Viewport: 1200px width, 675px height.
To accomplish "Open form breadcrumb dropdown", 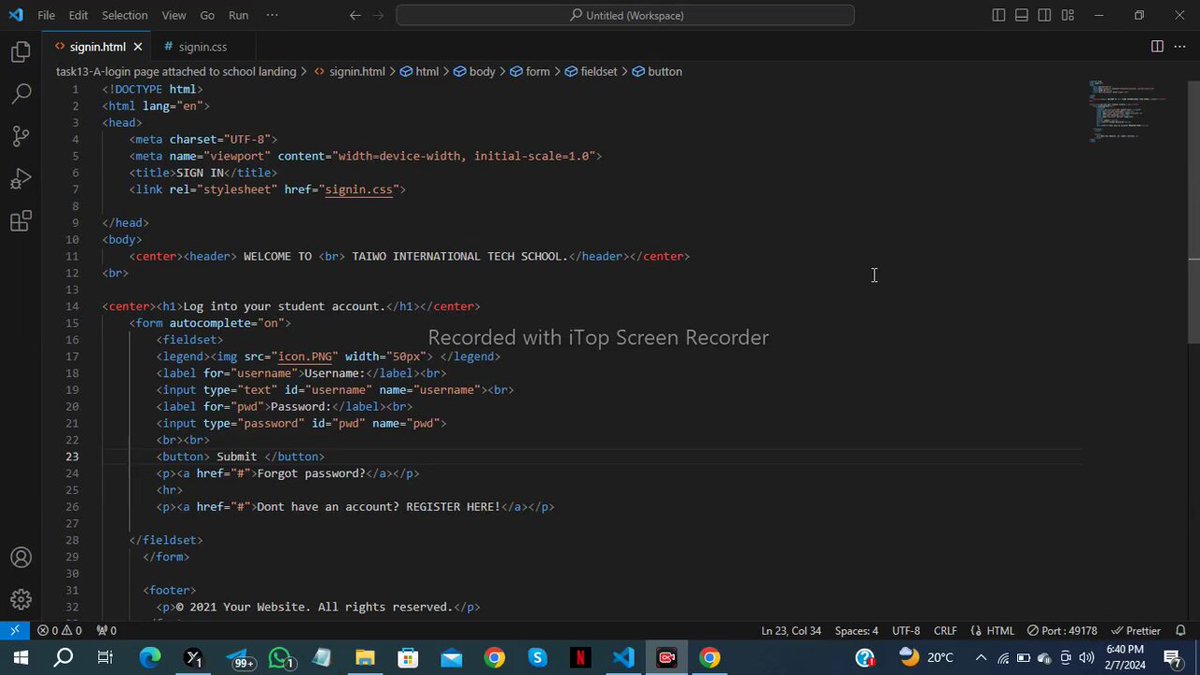I will [x=530, y=72].
